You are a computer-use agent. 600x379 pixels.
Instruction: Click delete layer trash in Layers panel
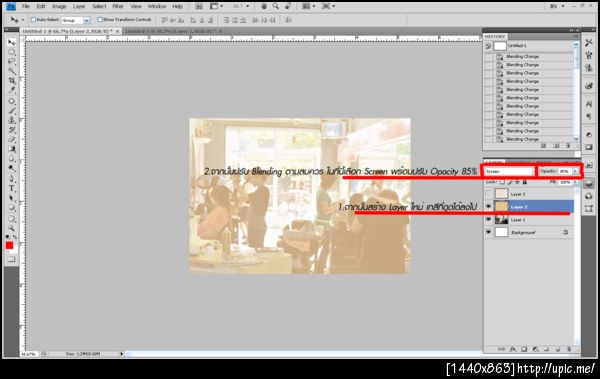(569, 349)
